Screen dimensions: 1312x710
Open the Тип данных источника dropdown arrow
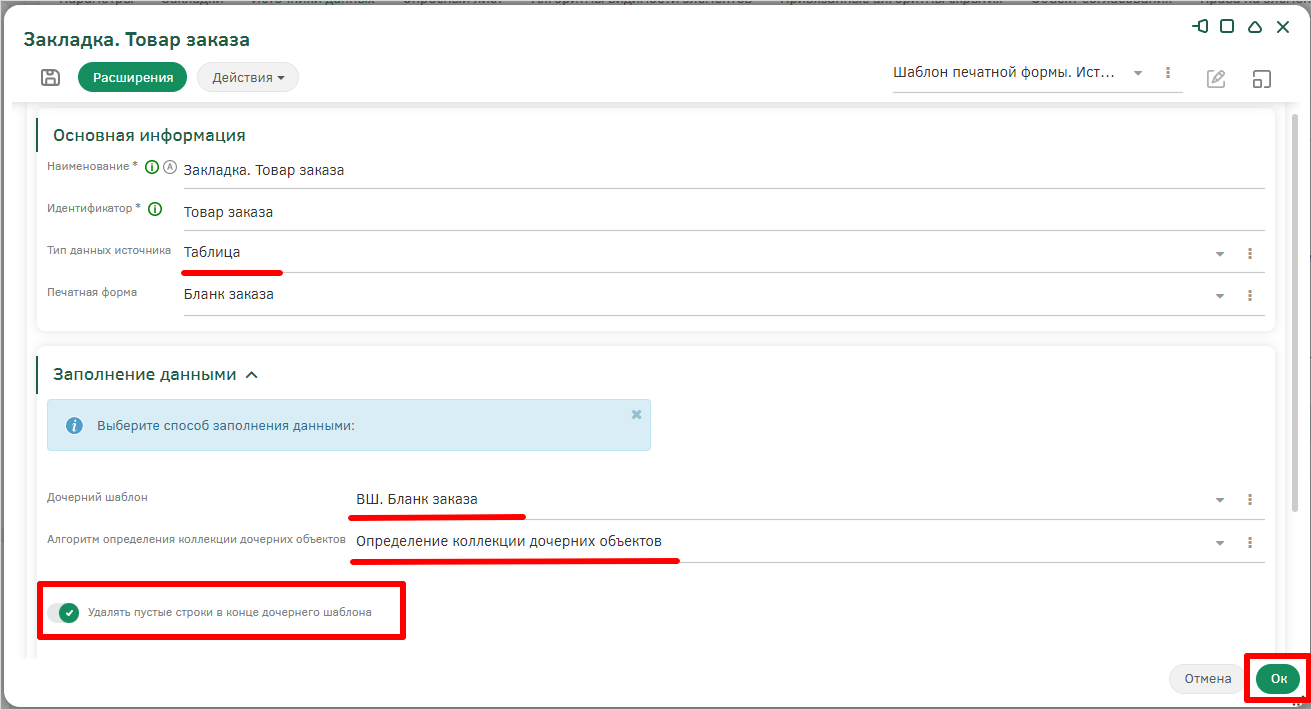coord(1220,254)
